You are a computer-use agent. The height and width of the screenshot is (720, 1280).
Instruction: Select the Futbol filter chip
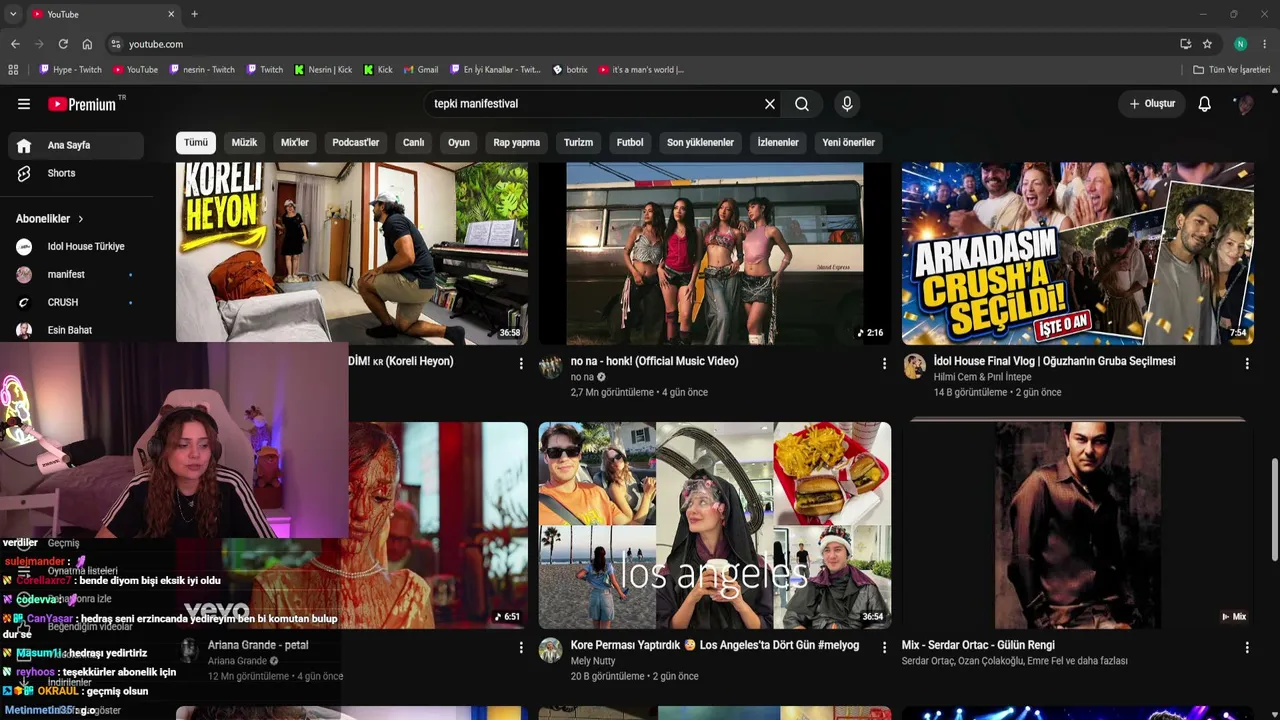point(630,143)
